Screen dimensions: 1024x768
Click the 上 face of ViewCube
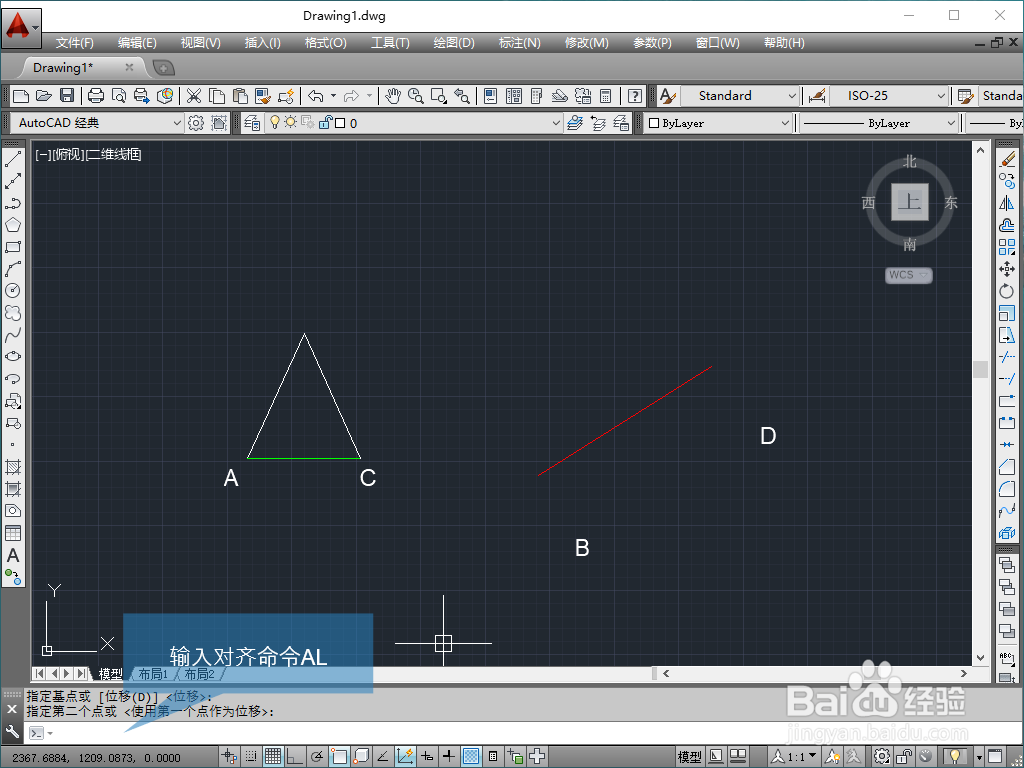click(910, 202)
